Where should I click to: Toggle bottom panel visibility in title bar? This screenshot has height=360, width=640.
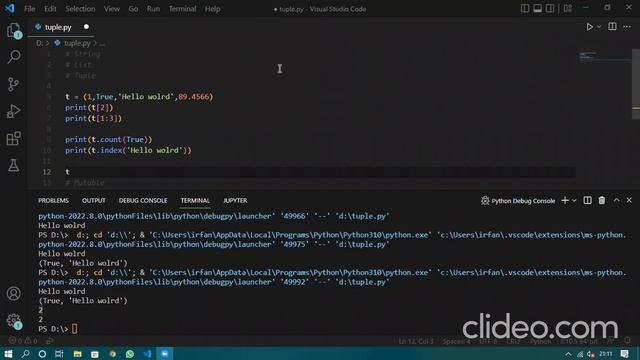[538, 8]
